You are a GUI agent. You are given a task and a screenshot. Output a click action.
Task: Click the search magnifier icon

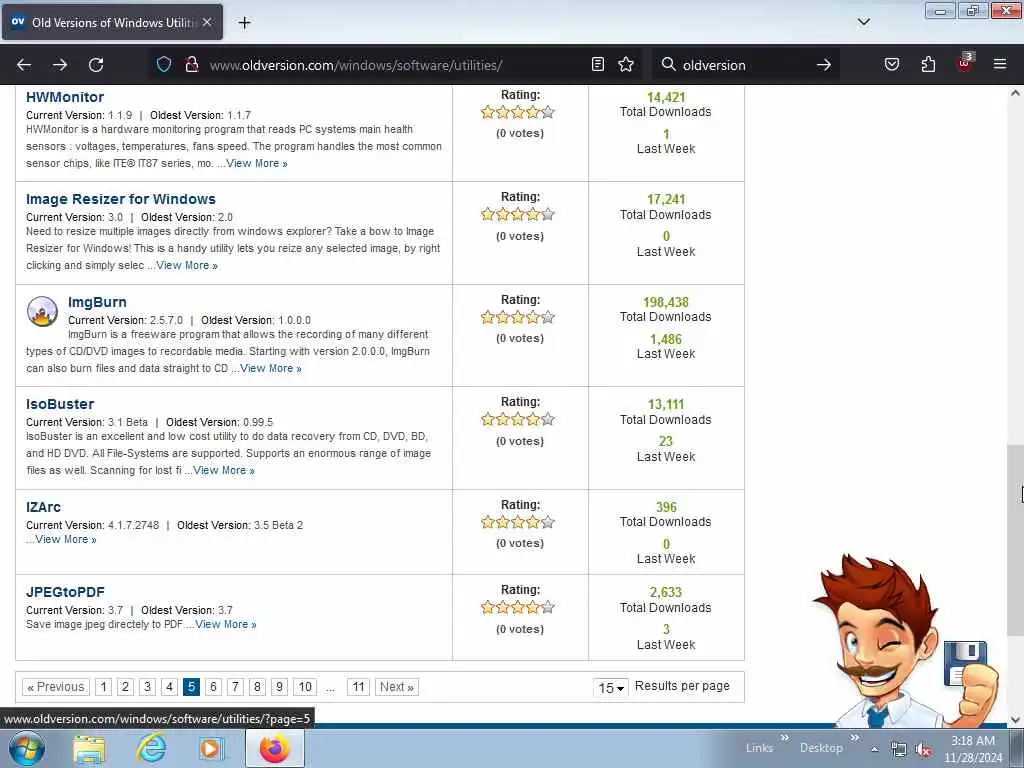tap(668, 64)
